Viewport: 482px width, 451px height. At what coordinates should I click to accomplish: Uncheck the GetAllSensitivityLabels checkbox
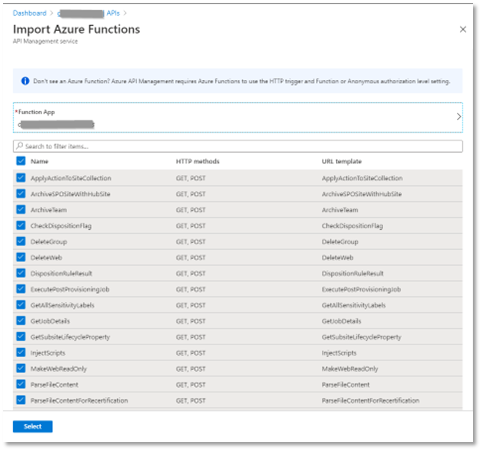pyautogui.click(x=21, y=305)
